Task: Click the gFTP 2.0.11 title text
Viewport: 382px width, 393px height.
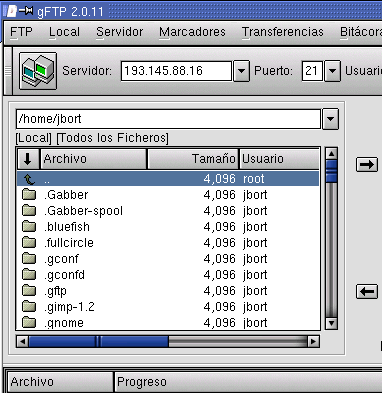Action: (70, 12)
